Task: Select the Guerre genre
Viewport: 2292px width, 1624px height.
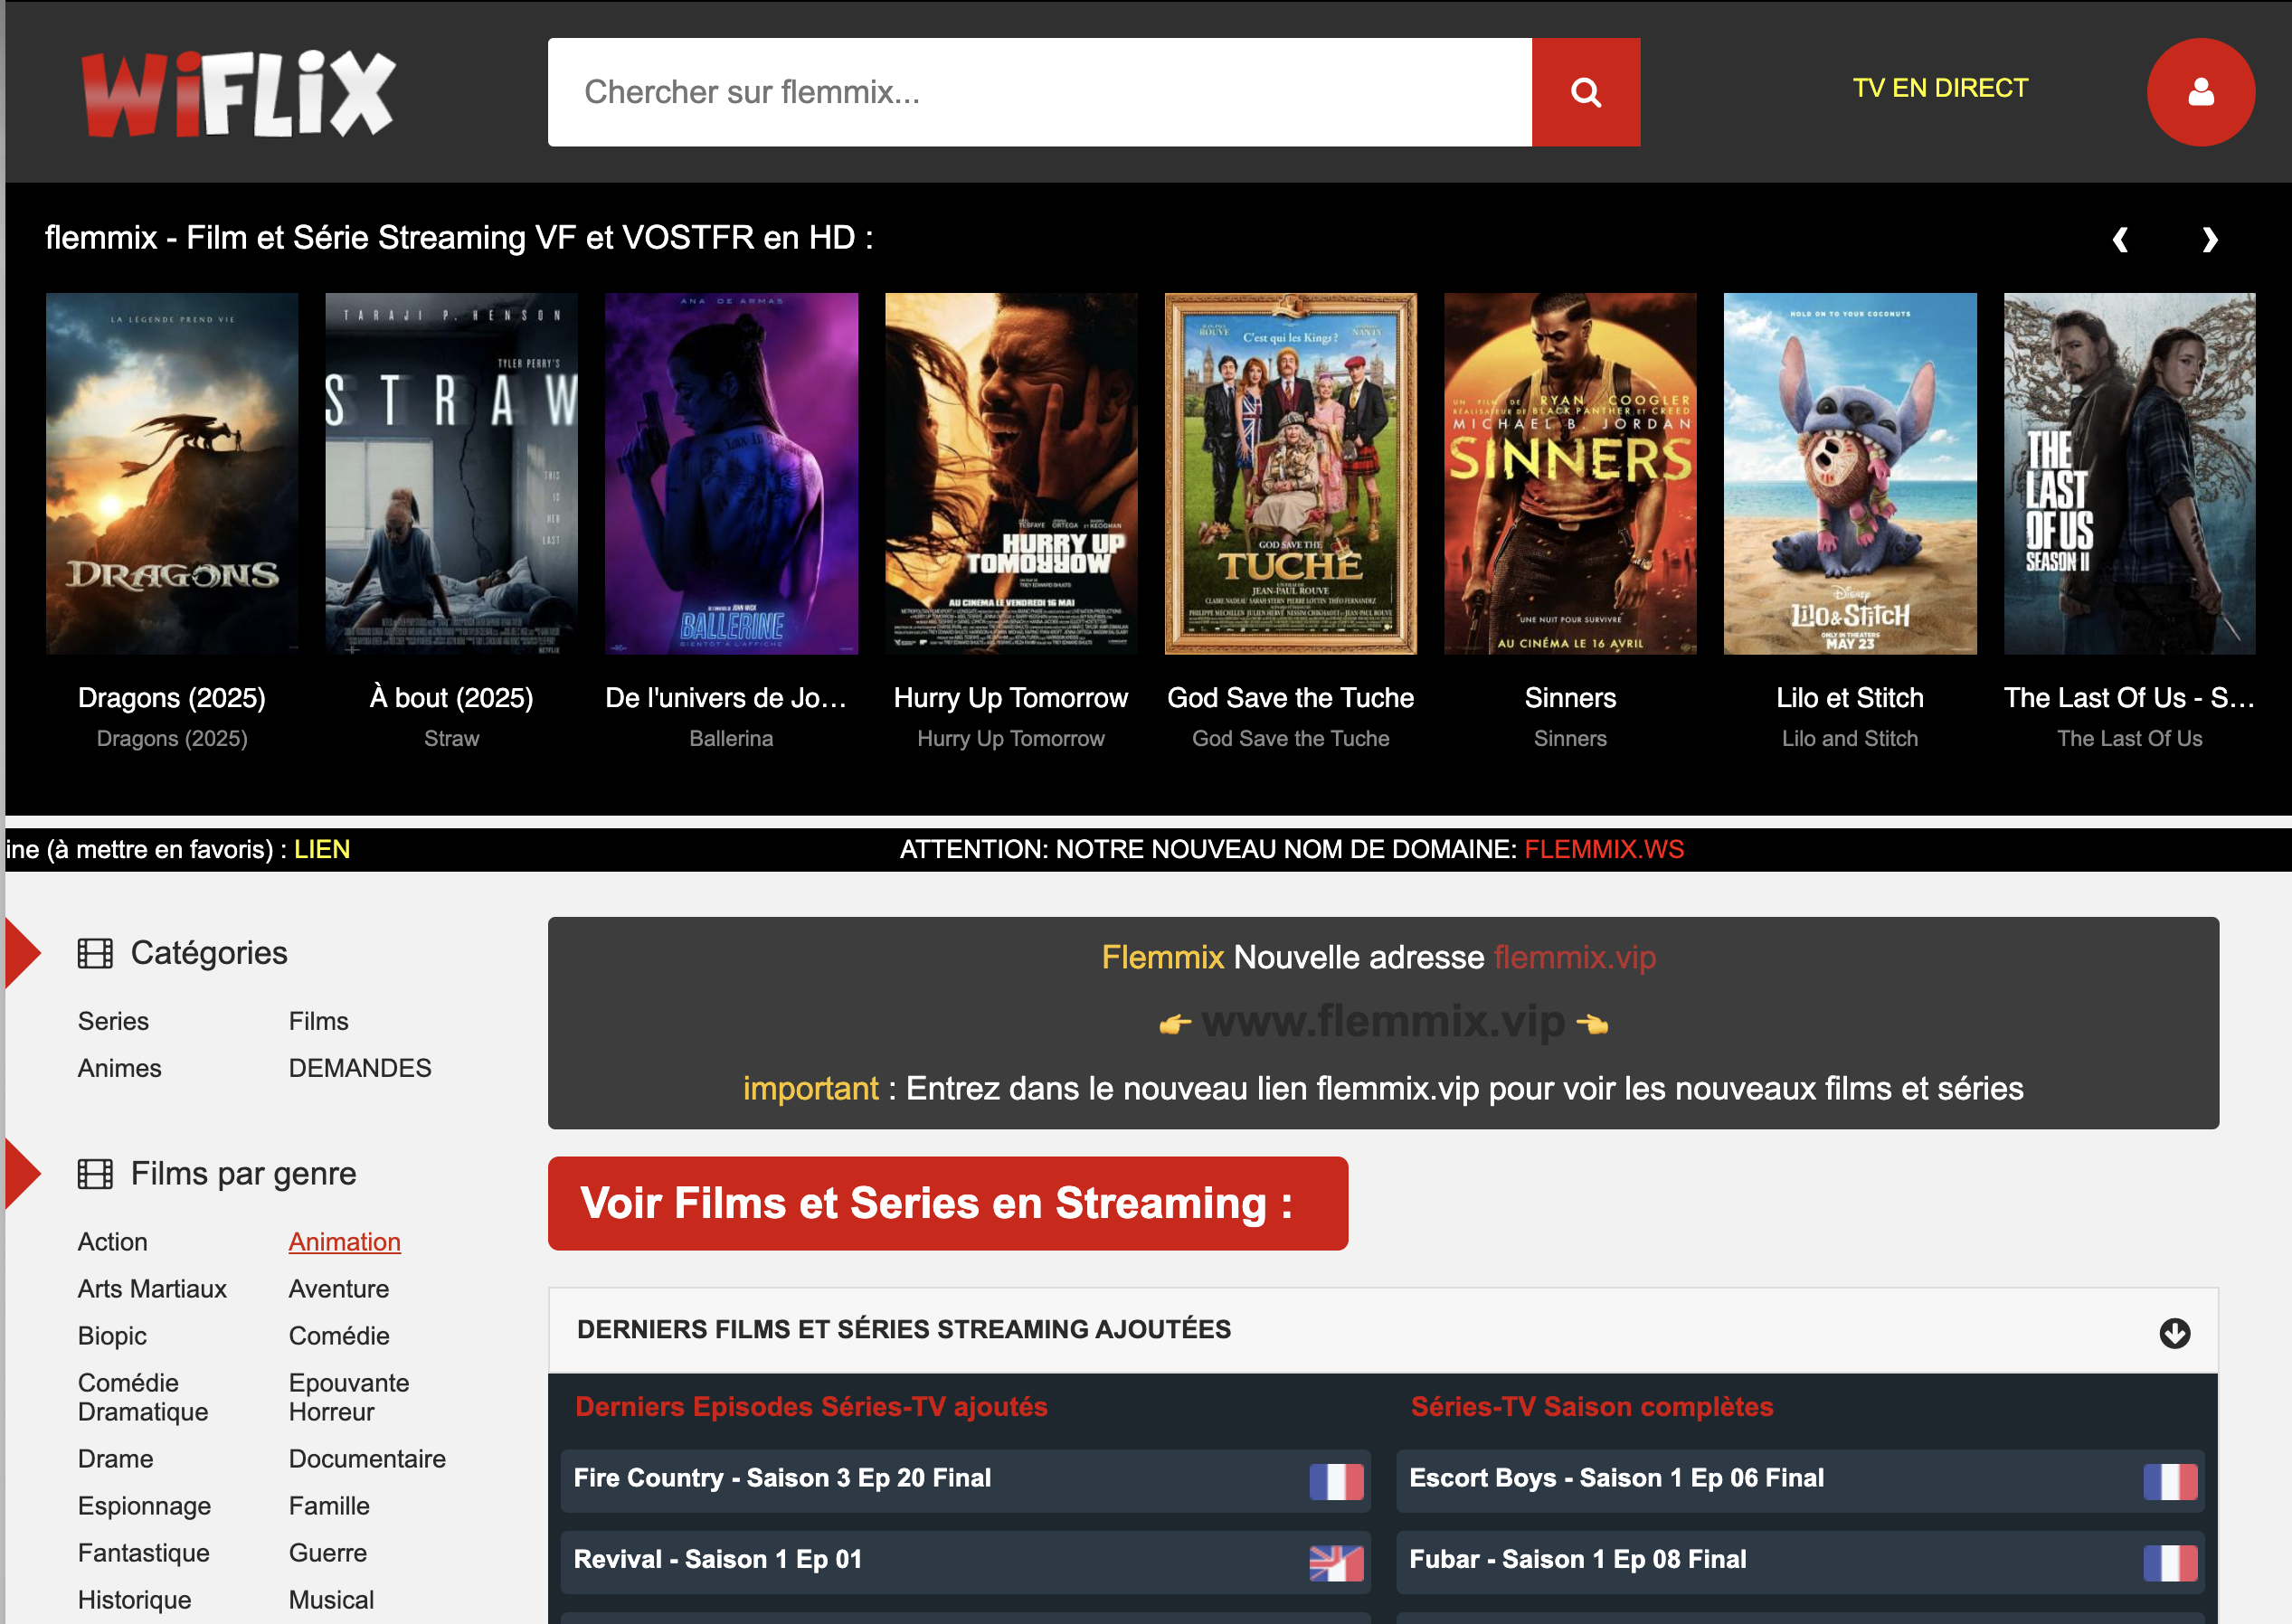Action: (x=327, y=1553)
